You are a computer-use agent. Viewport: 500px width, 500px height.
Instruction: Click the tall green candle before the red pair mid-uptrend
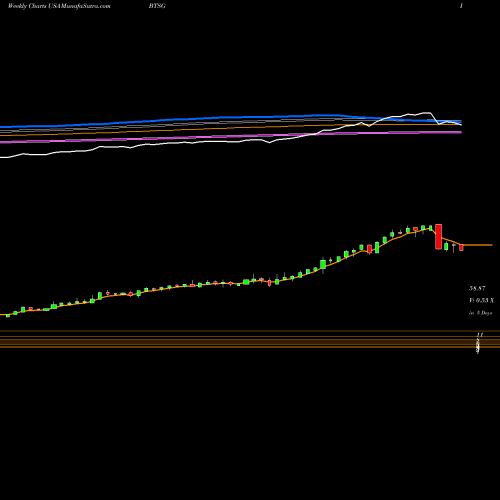coord(377,248)
